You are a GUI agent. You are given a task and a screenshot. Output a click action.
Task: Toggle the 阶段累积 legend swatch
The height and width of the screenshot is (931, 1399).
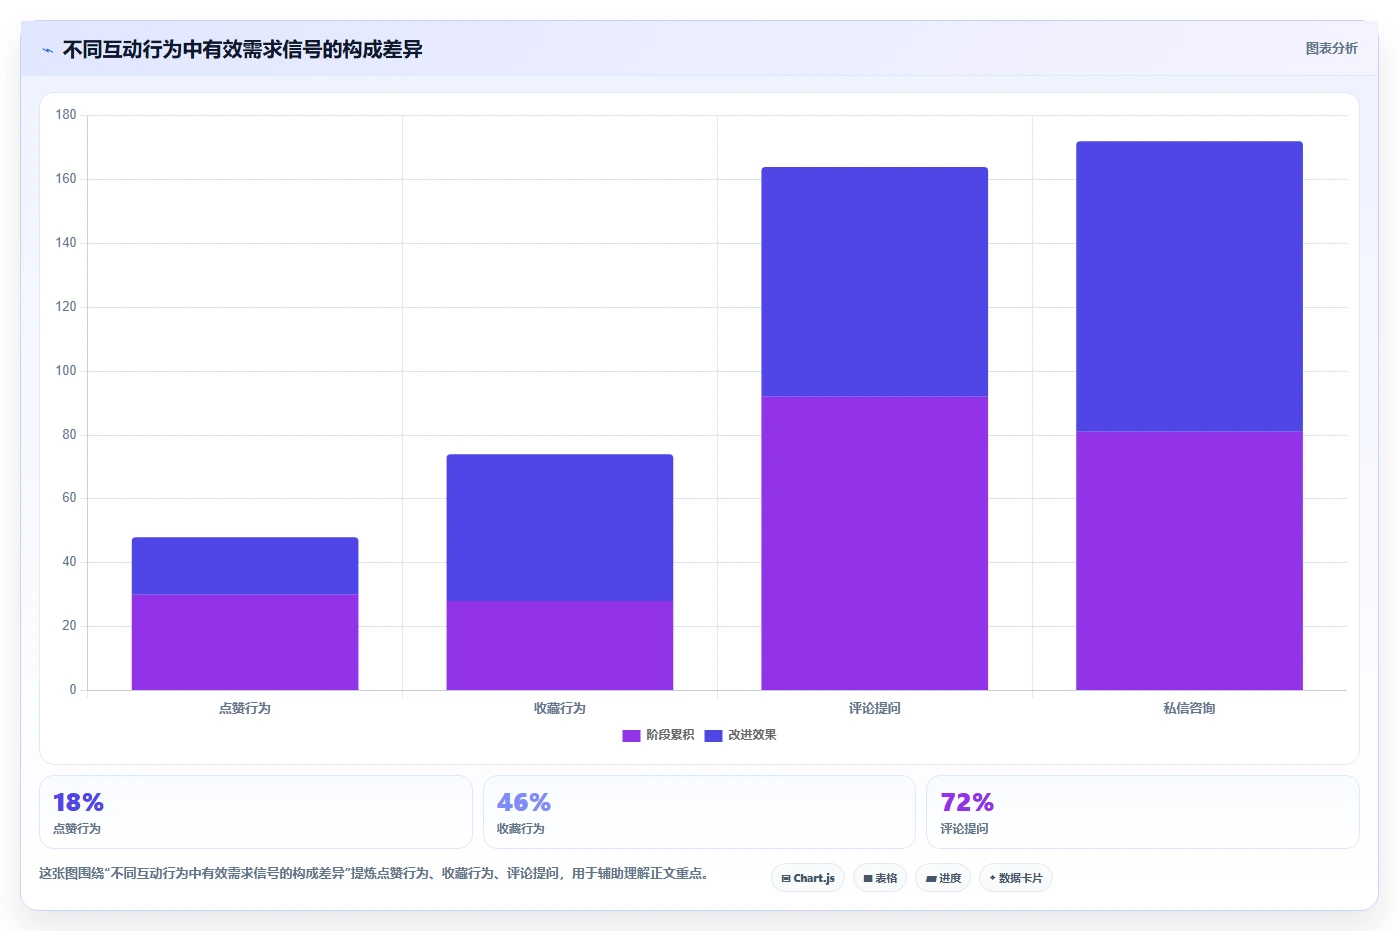tap(631, 735)
